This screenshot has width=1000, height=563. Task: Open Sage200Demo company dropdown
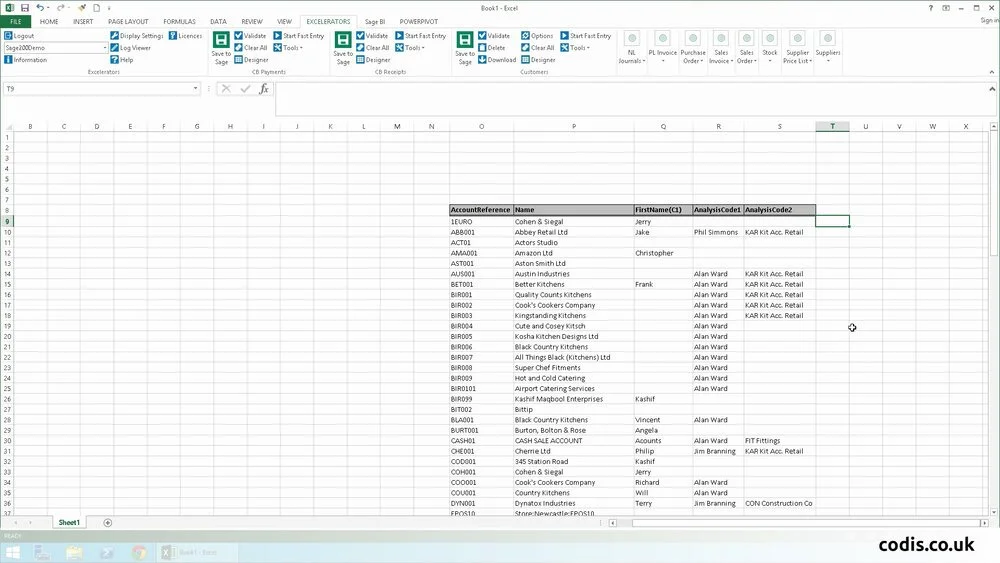point(105,48)
